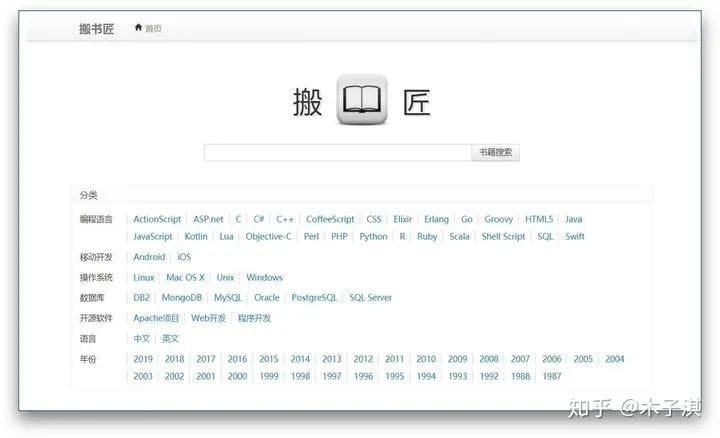This screenshot has width=720, height=438.
Task: Filter by year 2000
Action: click(237, 376)
